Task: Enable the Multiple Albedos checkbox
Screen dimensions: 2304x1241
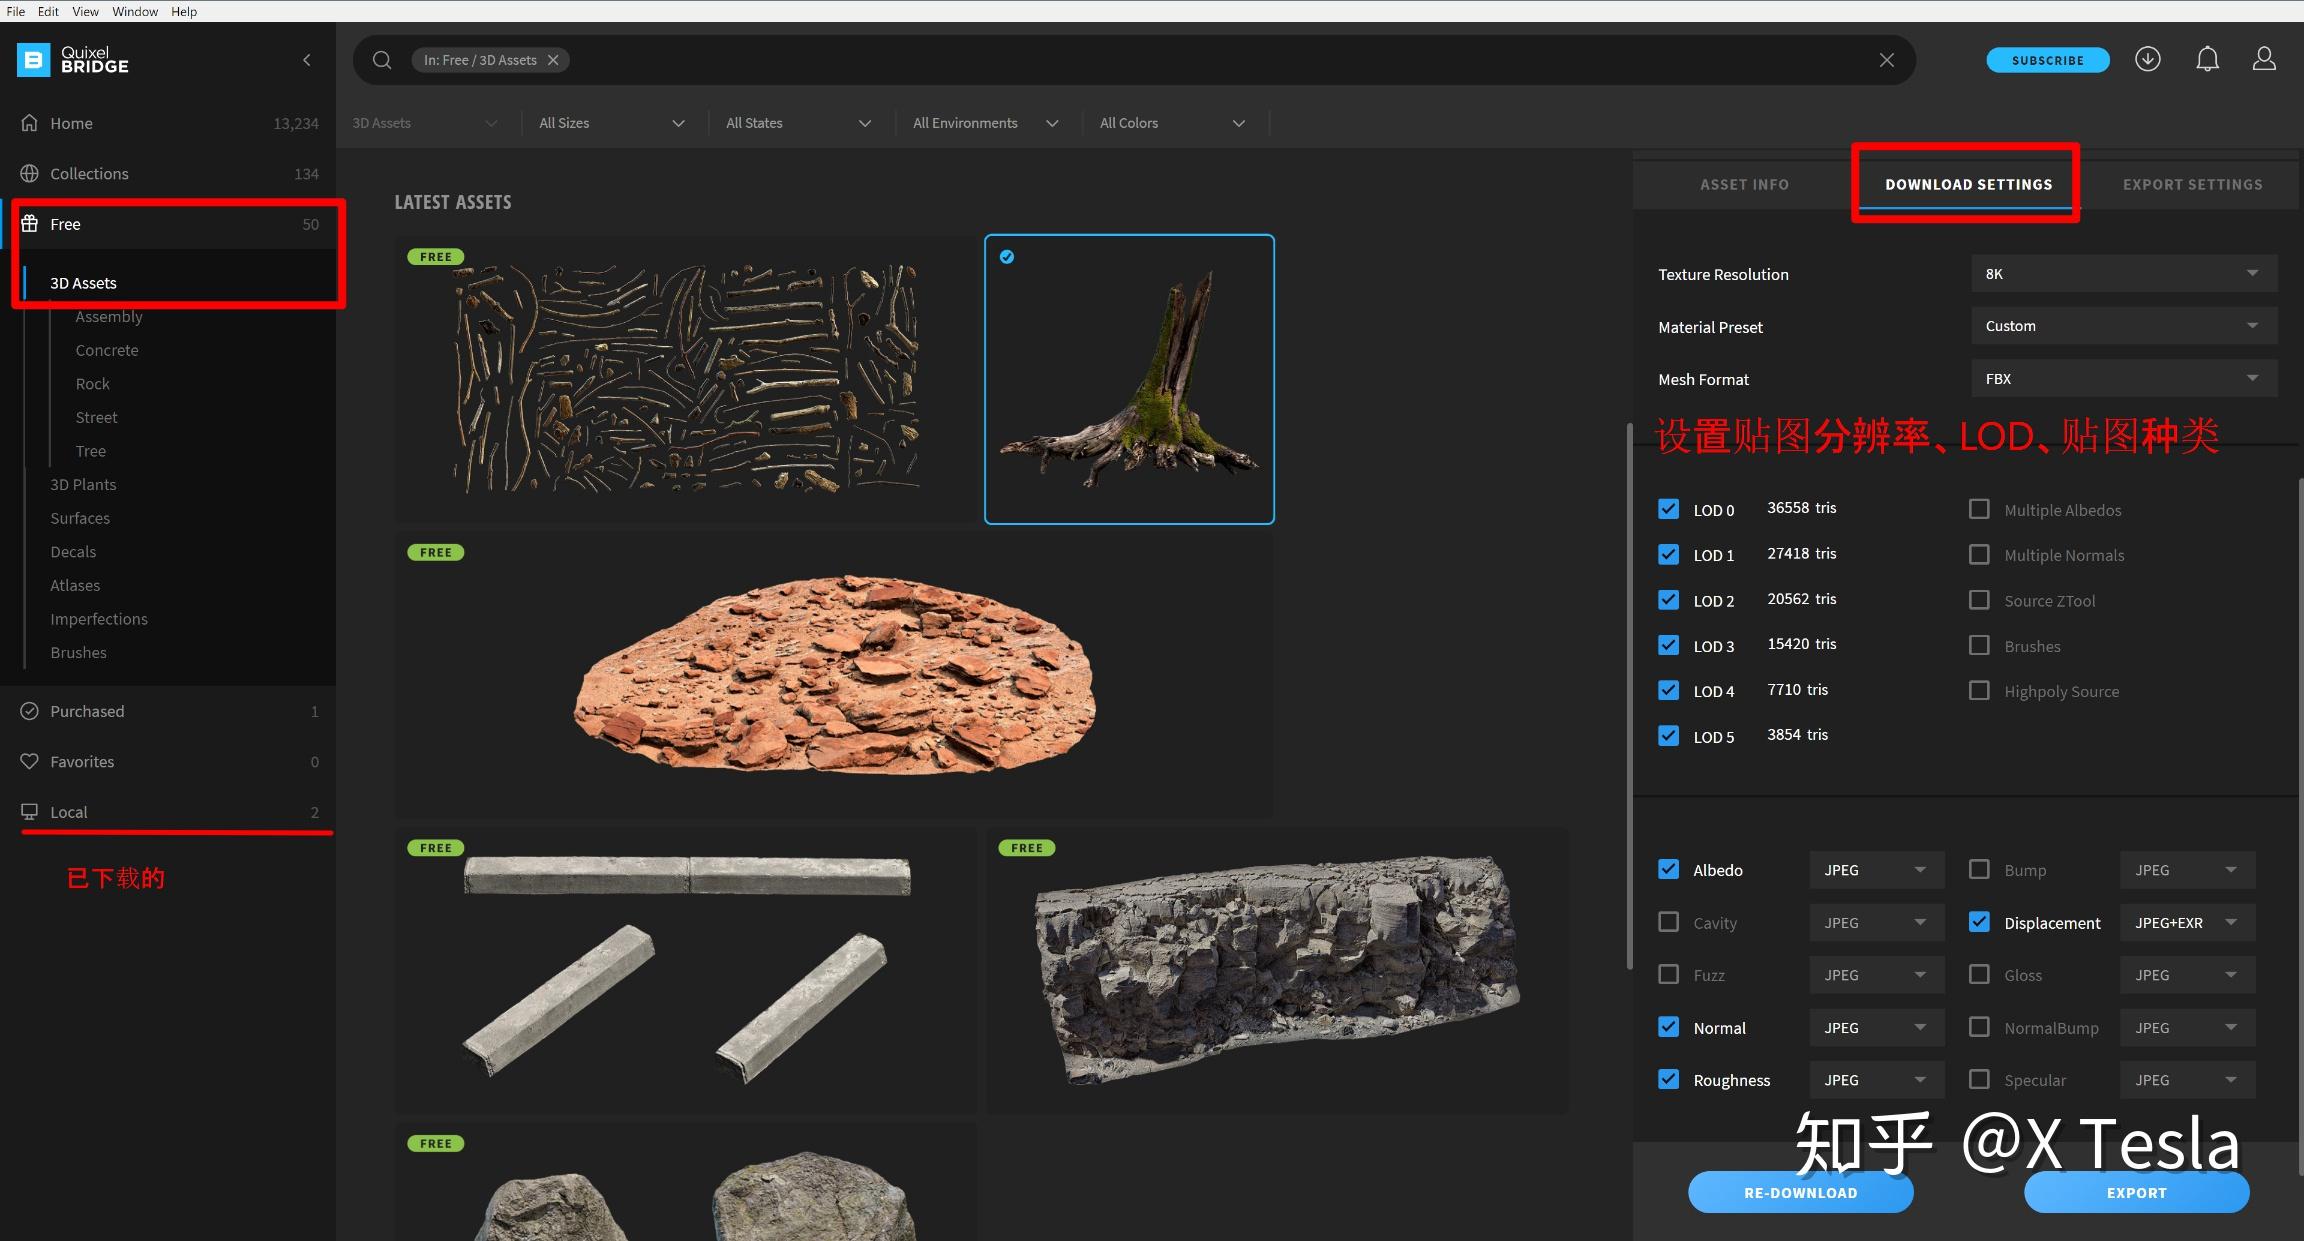Action: (x=1978, y=509)
